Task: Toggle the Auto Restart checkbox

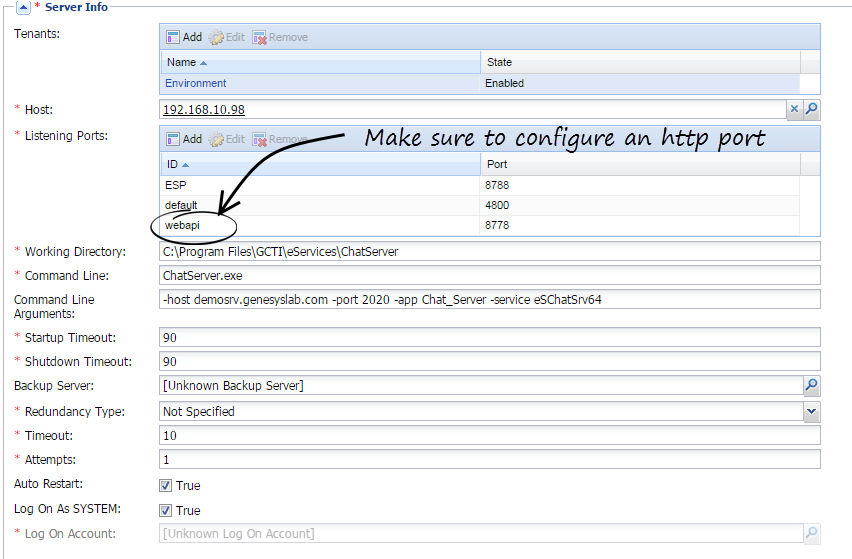Action: [x=166, y=486]
